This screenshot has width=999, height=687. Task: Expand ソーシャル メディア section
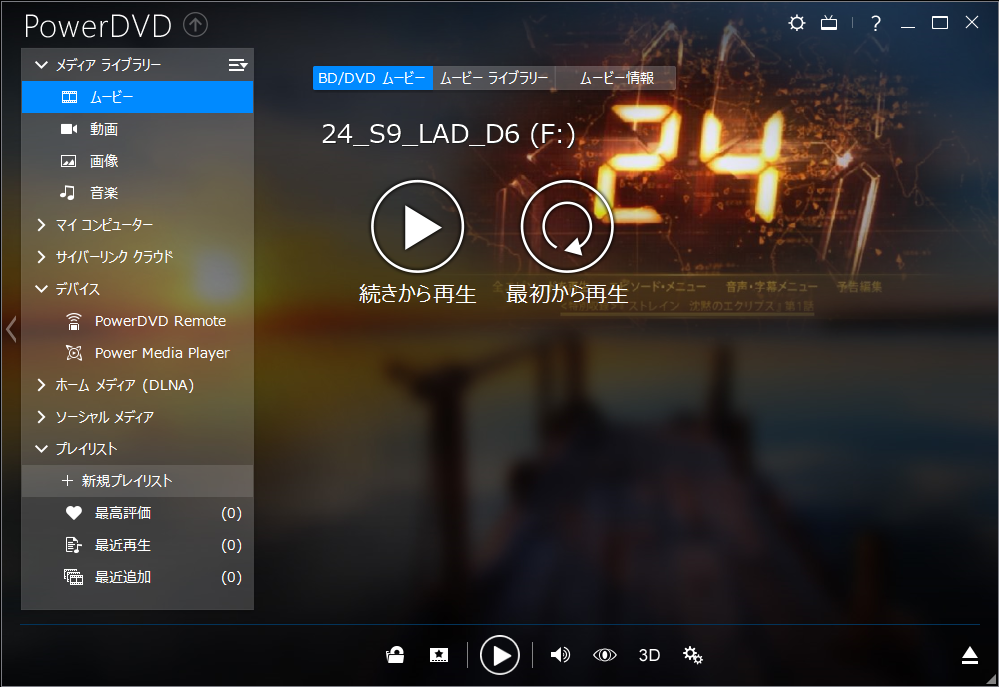[x=41, y=416]
